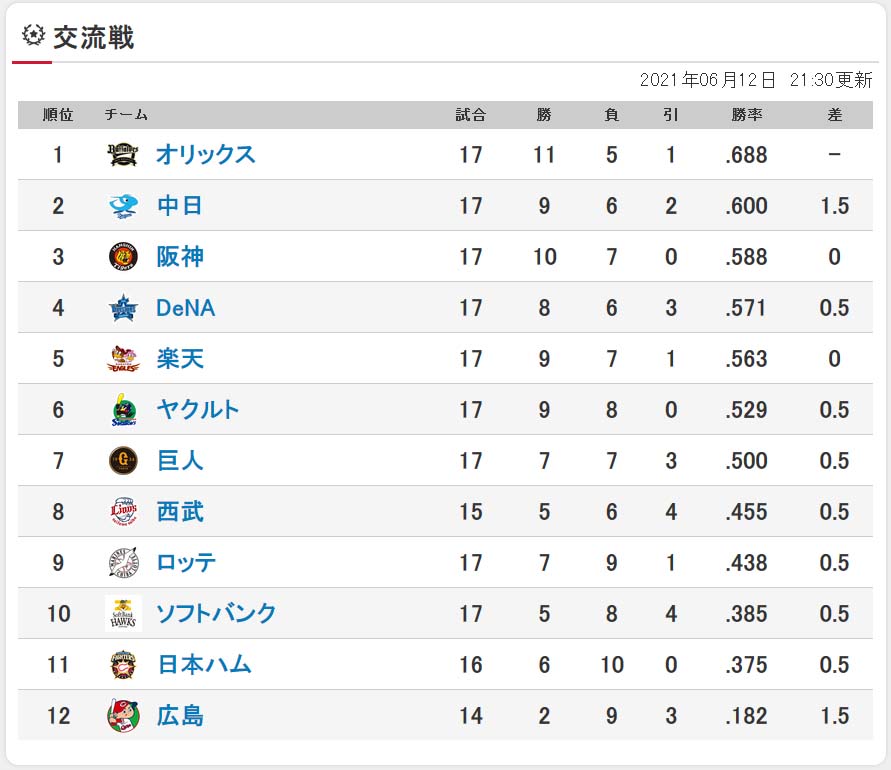
Task: Click the Chunichi Dragons team logo
Action: pos(123,206)
